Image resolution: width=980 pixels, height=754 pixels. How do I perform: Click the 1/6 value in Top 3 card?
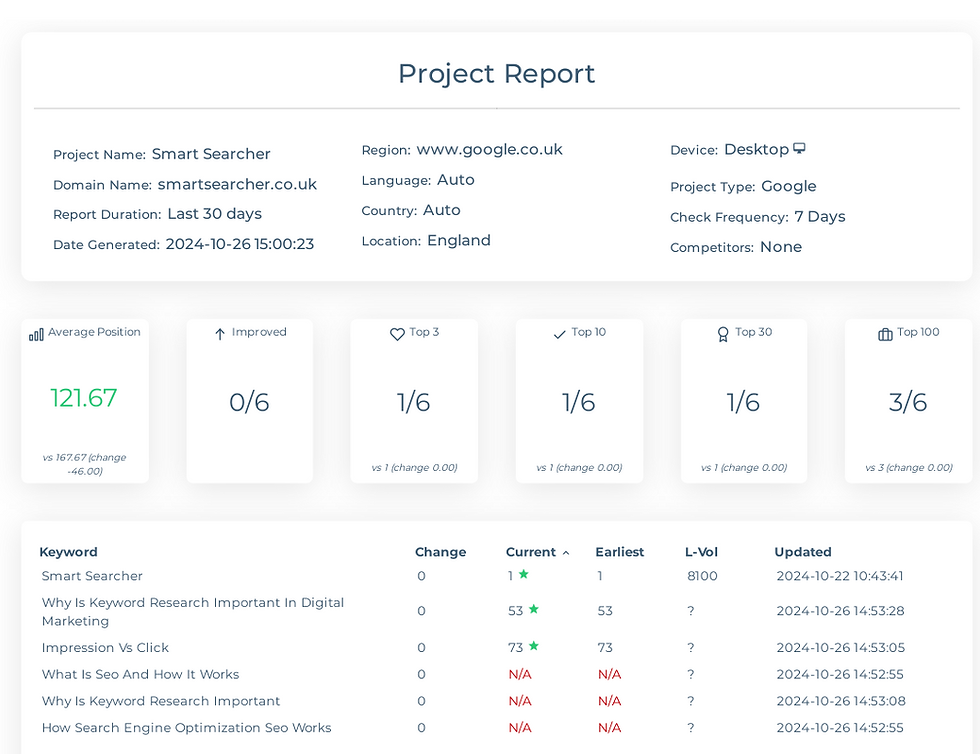(x=413, y=402)
